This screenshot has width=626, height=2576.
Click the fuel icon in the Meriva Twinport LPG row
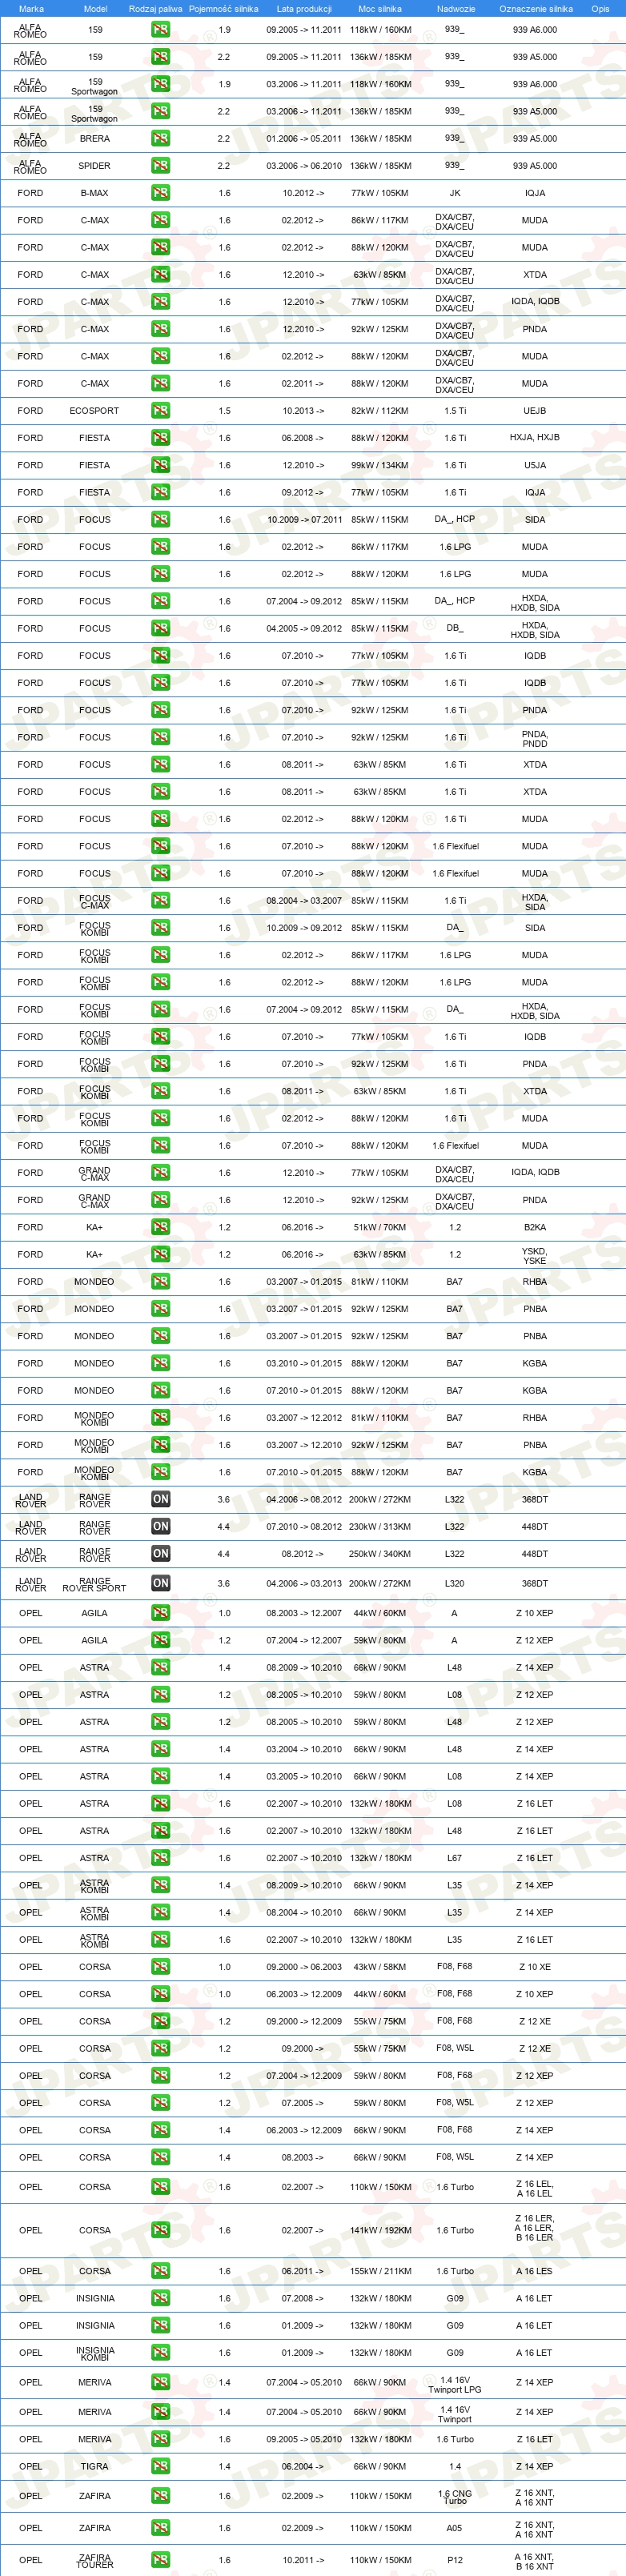click(x=160, y=2382)
